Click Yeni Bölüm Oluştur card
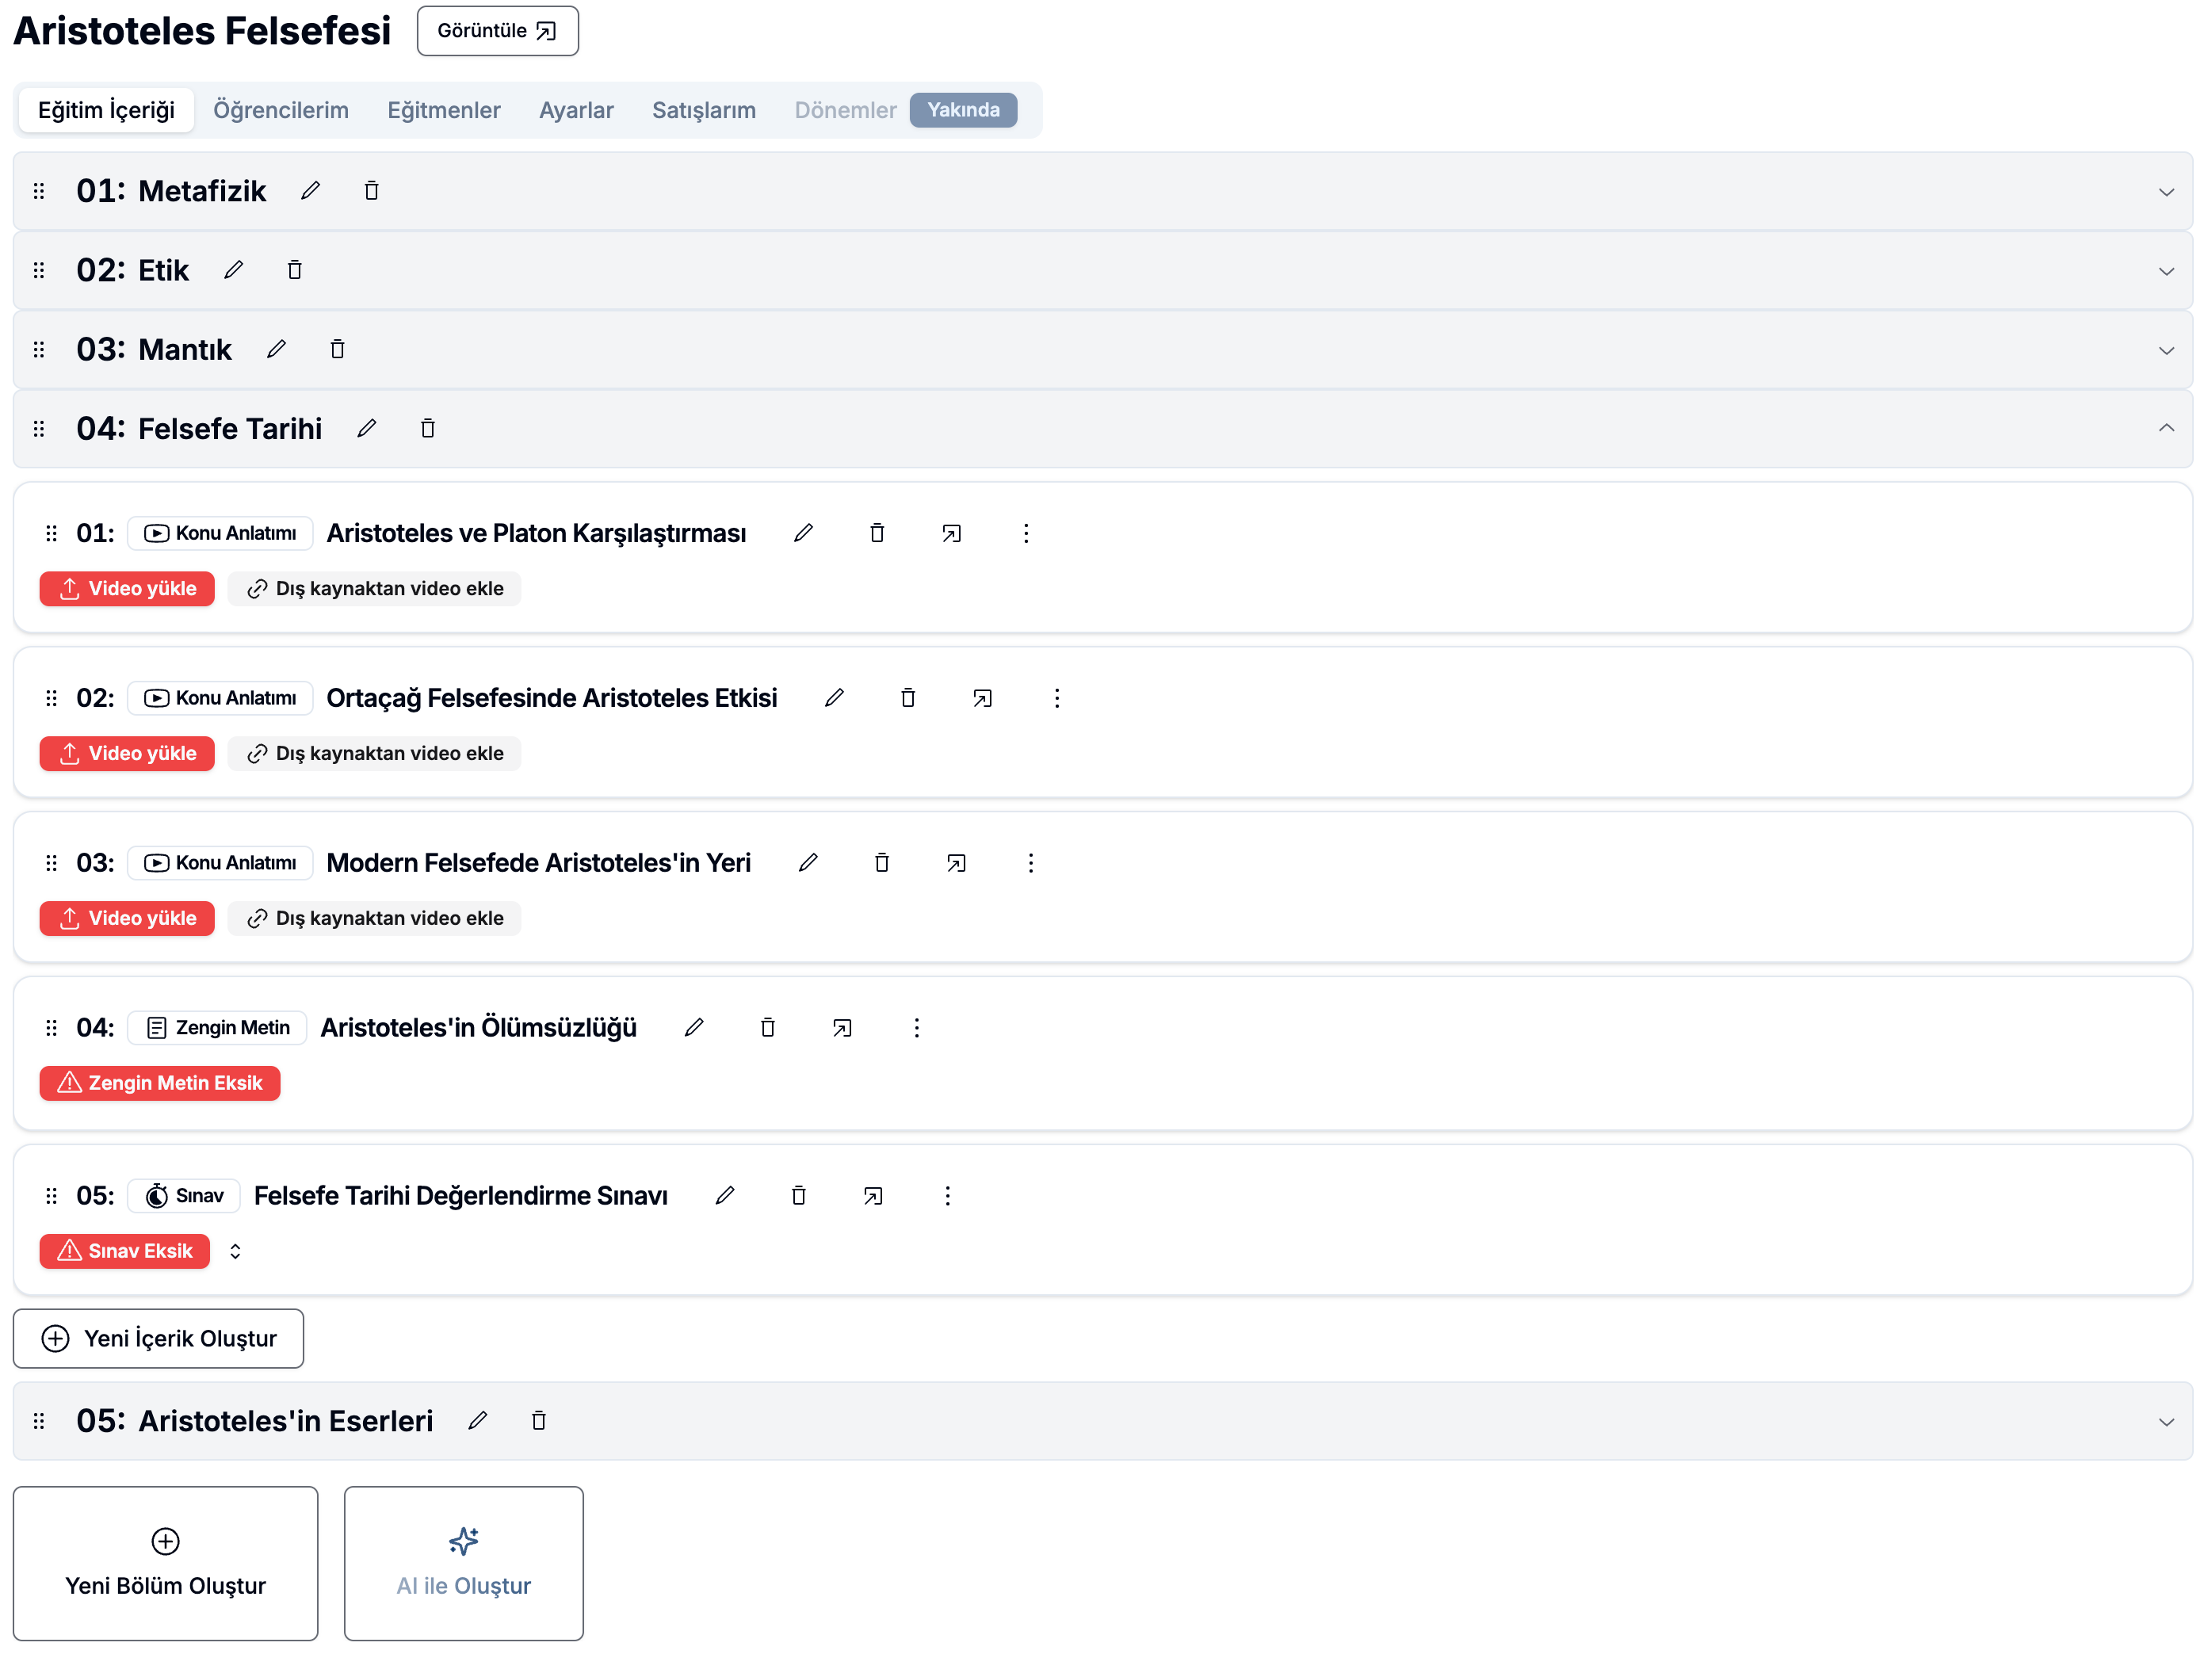 165,1564
